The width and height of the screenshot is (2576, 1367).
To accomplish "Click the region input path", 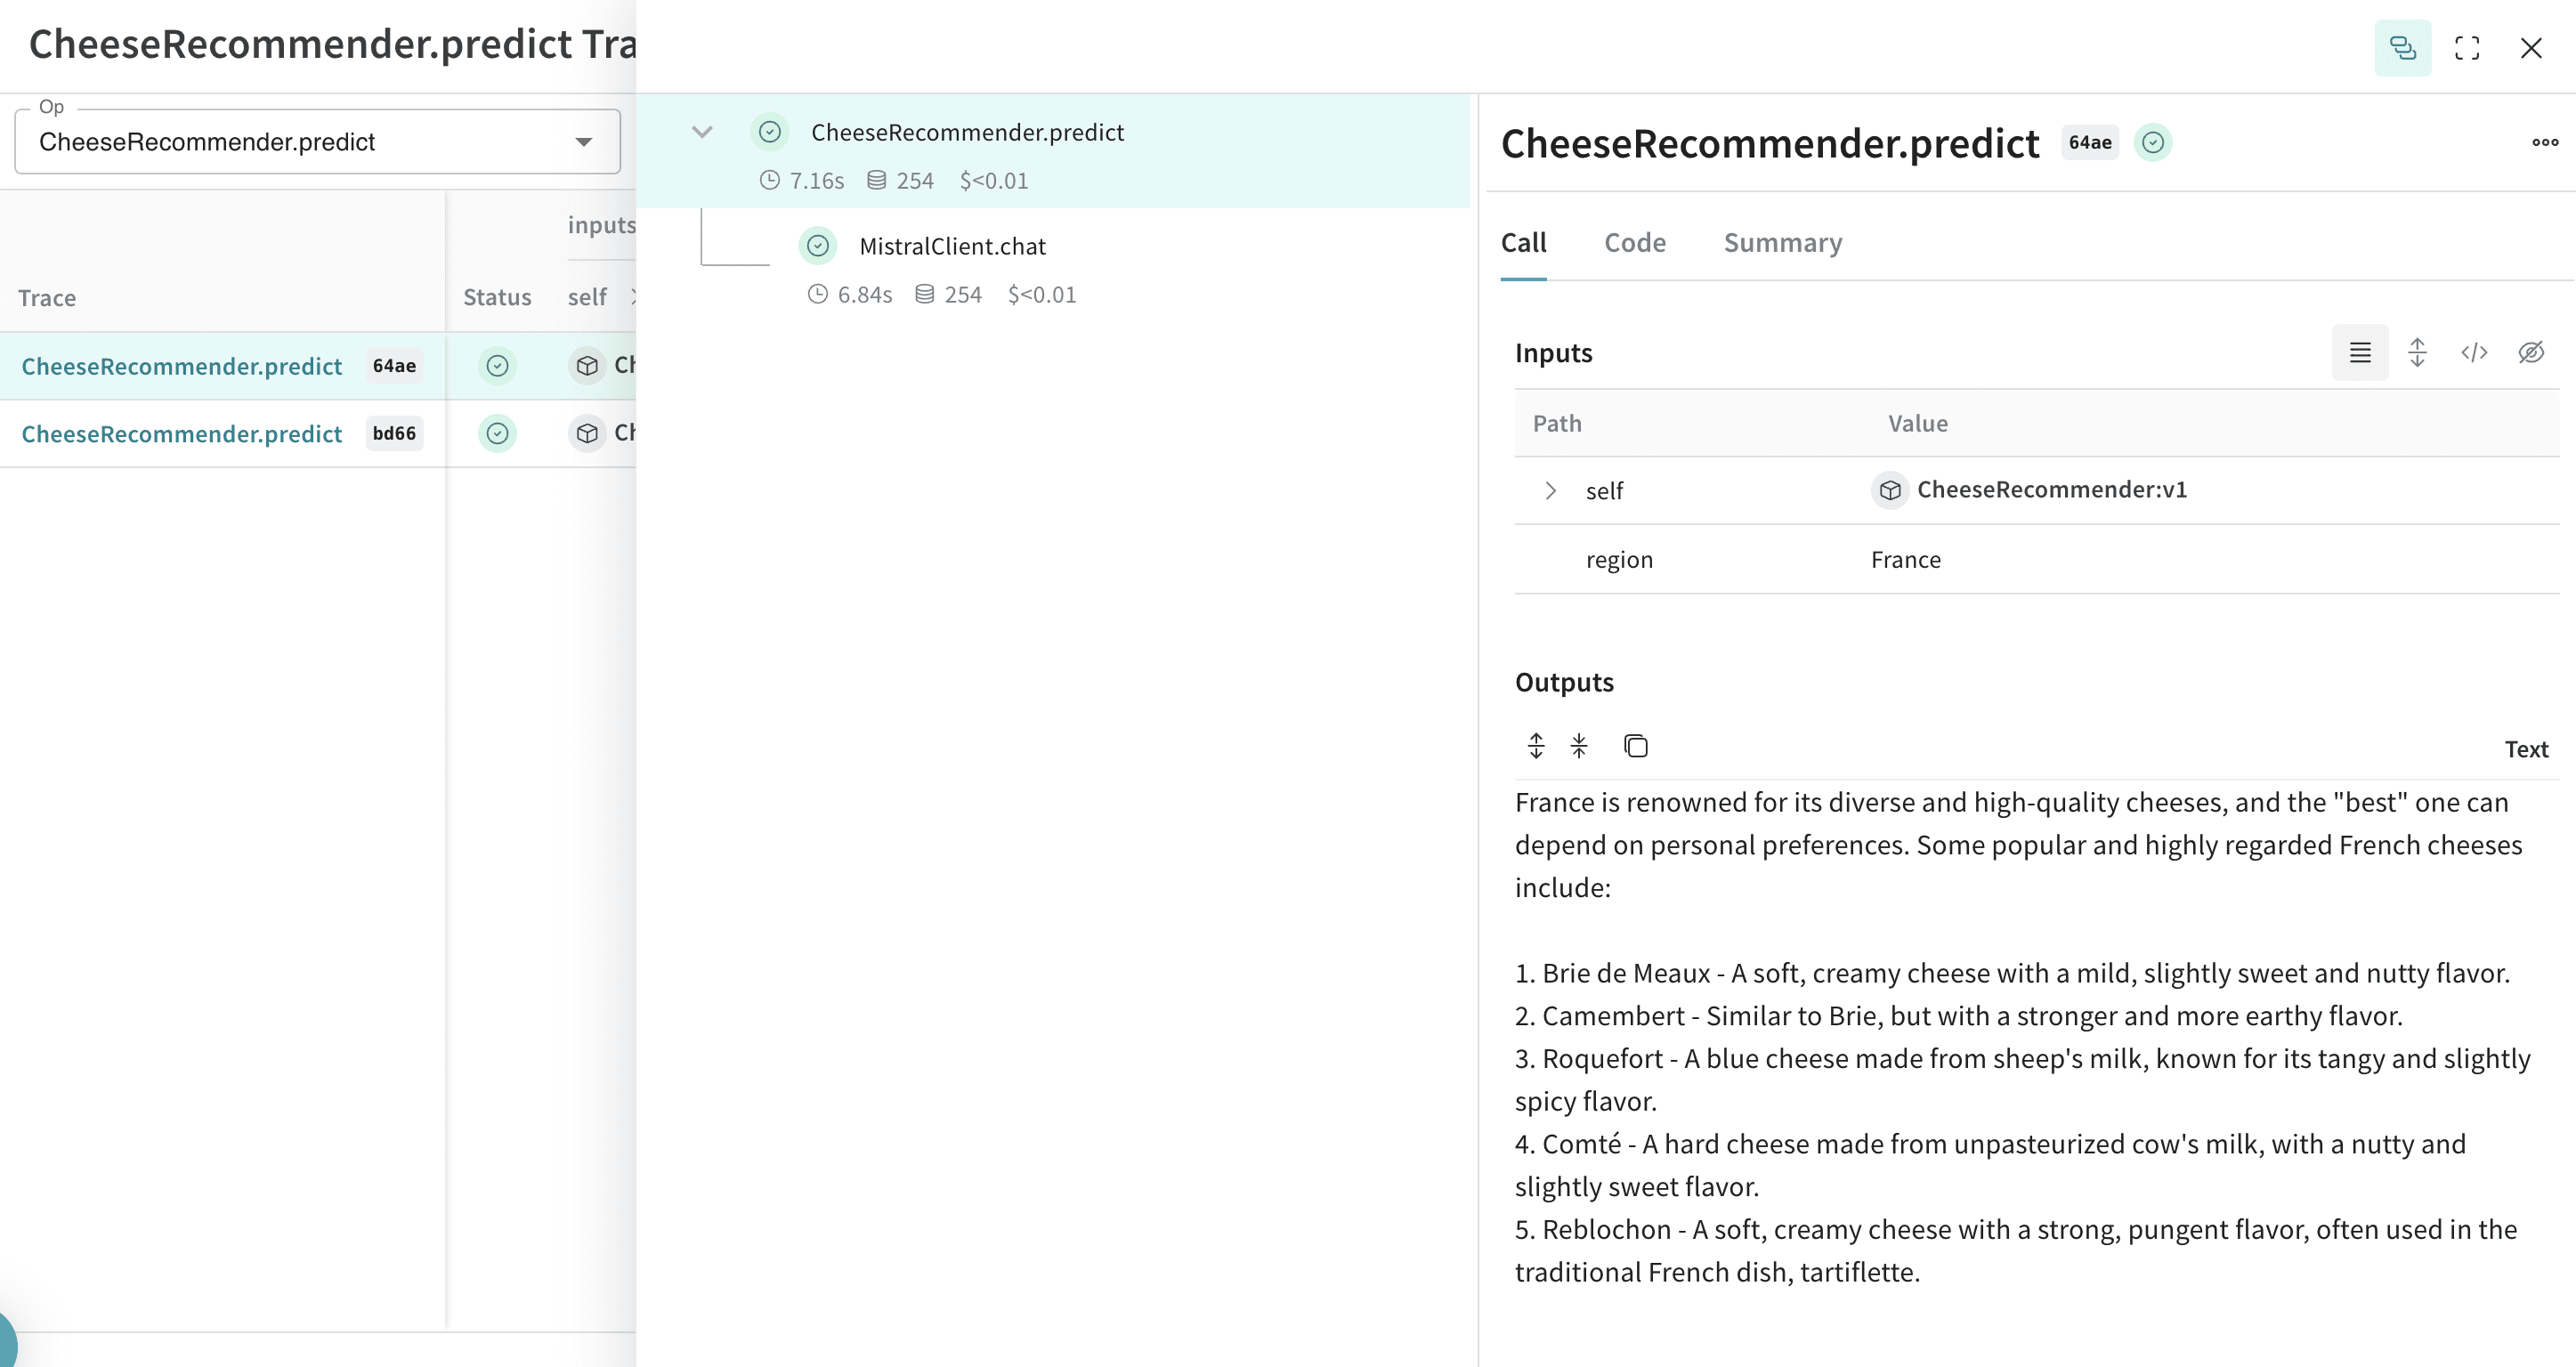I will coord(1619,560).
